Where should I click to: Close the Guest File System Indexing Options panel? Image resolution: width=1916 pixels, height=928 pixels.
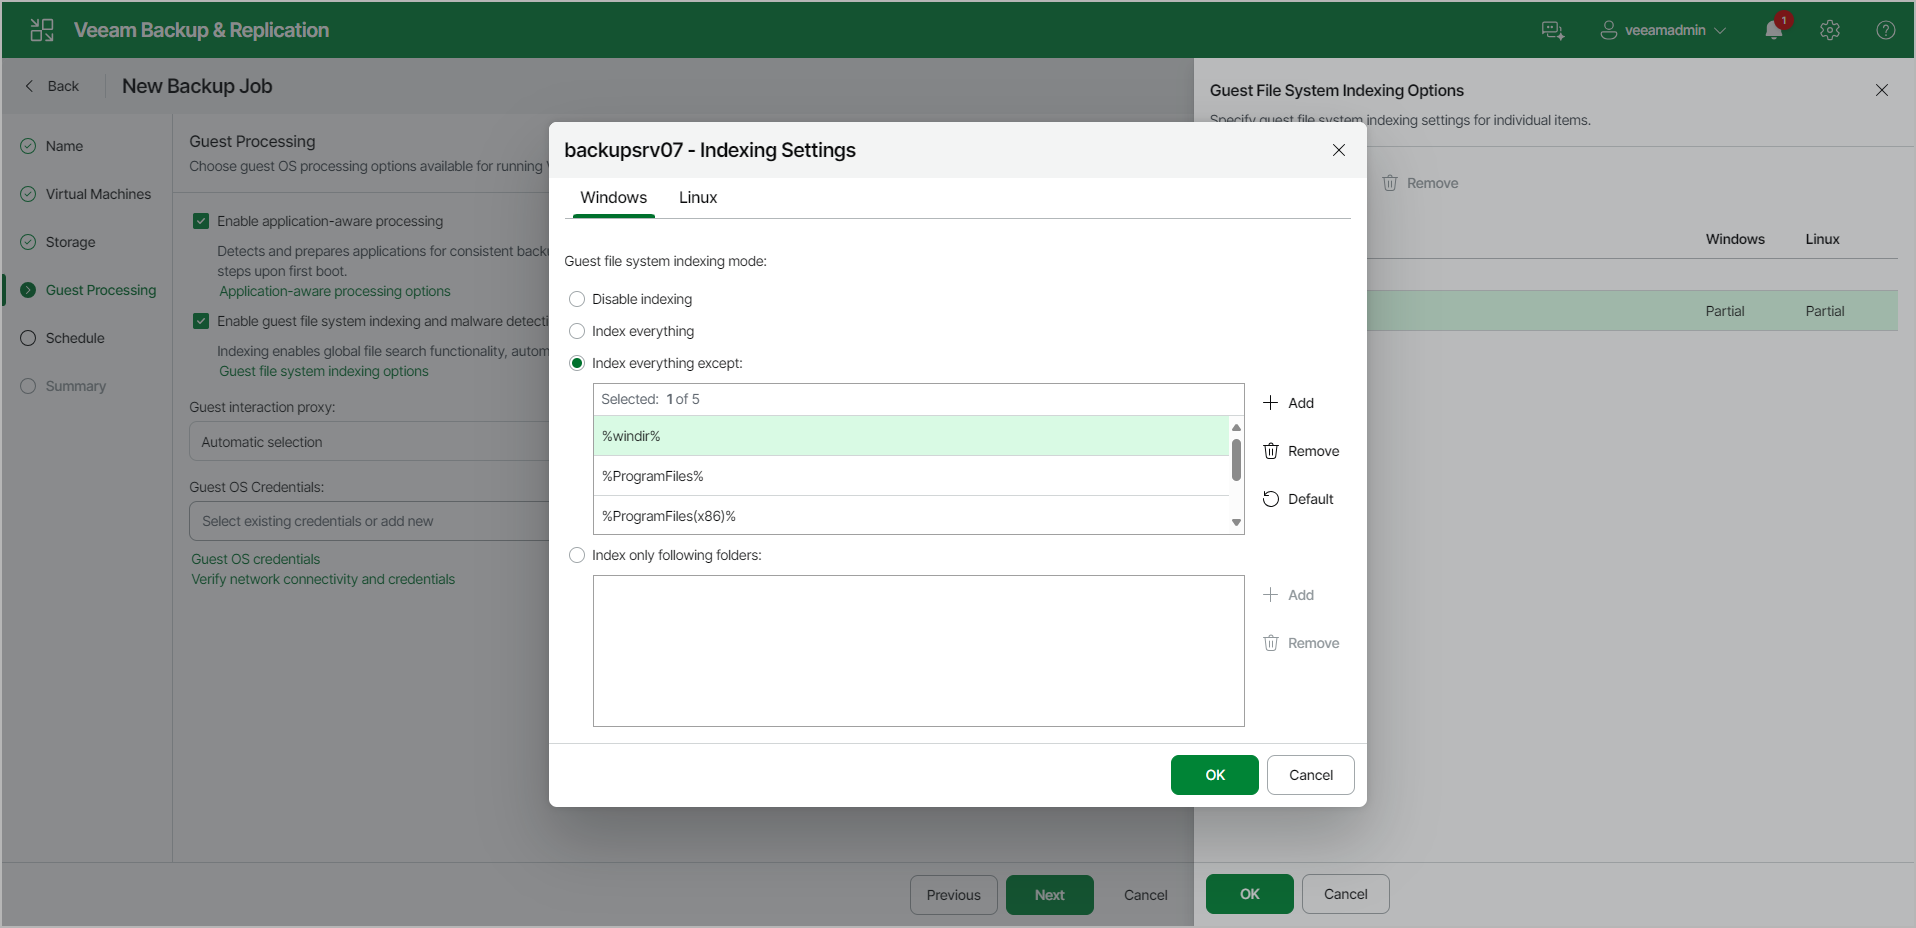pos(1882,90)
